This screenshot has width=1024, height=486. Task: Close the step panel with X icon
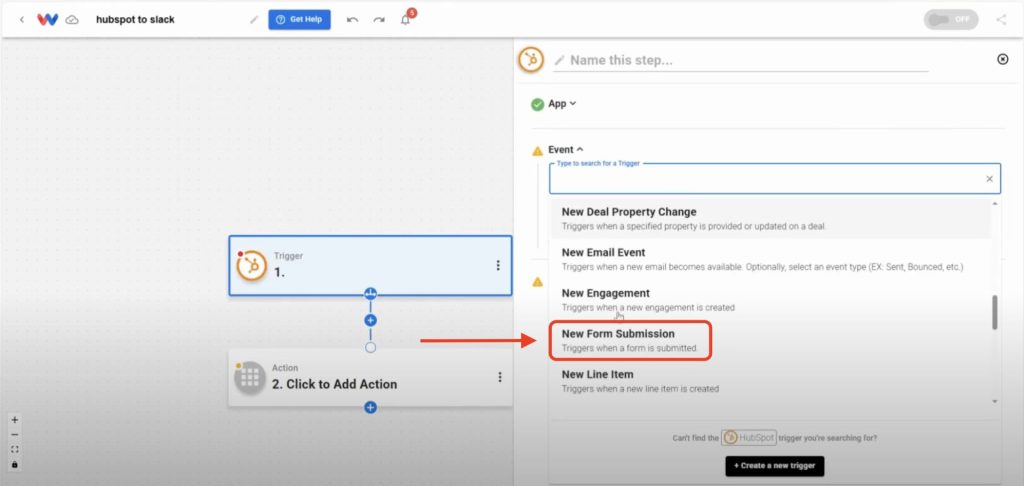[x=1002, y=59]
